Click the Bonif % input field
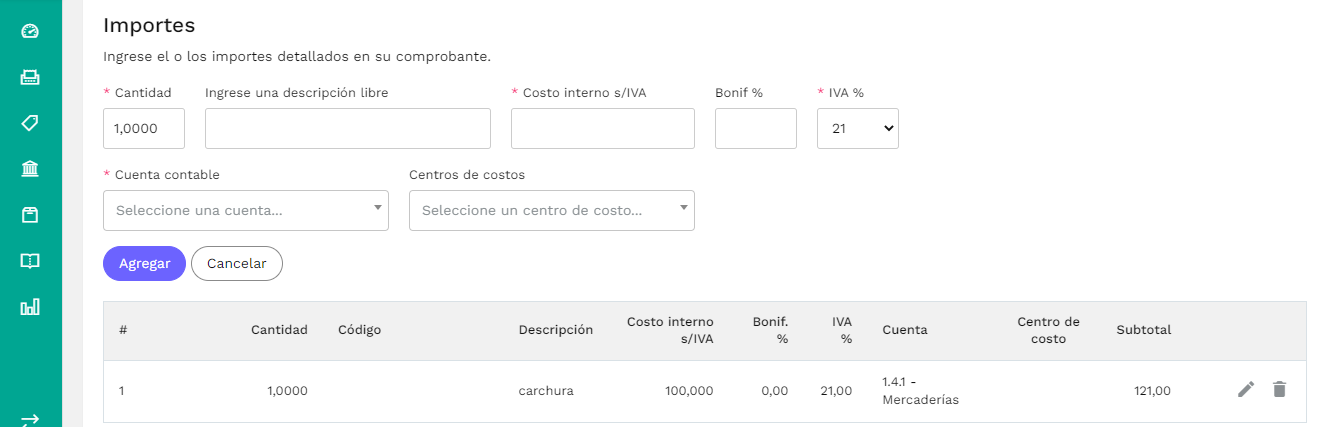Screen dimensions: 1327x427 (755, 128)
